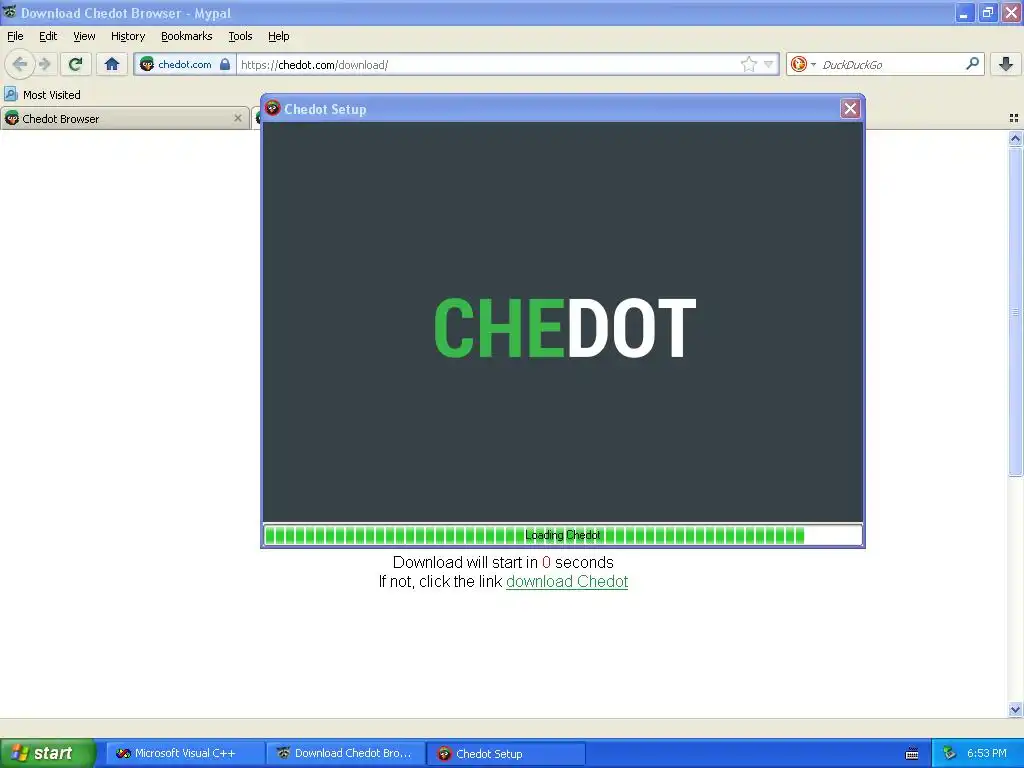Image resolution: width=1024 pixels, height=768 pixels.
Task: Go back with the browser back arrow
Action: coord(20,64)
